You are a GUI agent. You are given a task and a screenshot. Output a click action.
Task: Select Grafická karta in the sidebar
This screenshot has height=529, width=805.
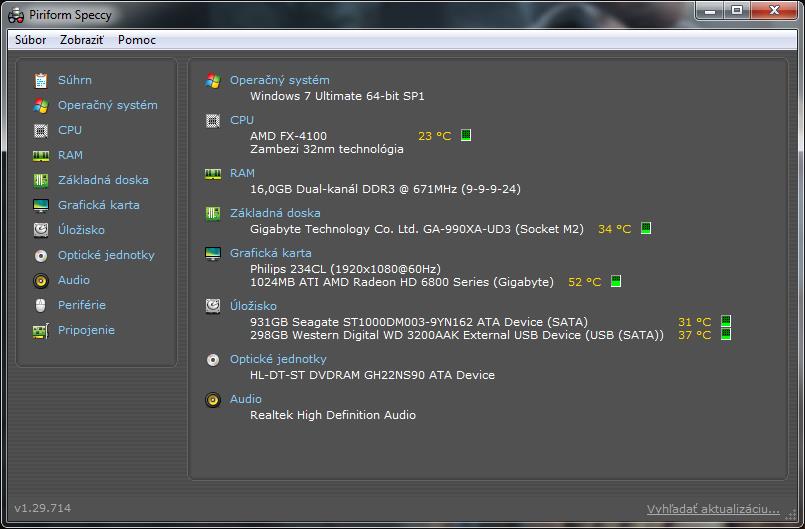[x=99, y=205]
